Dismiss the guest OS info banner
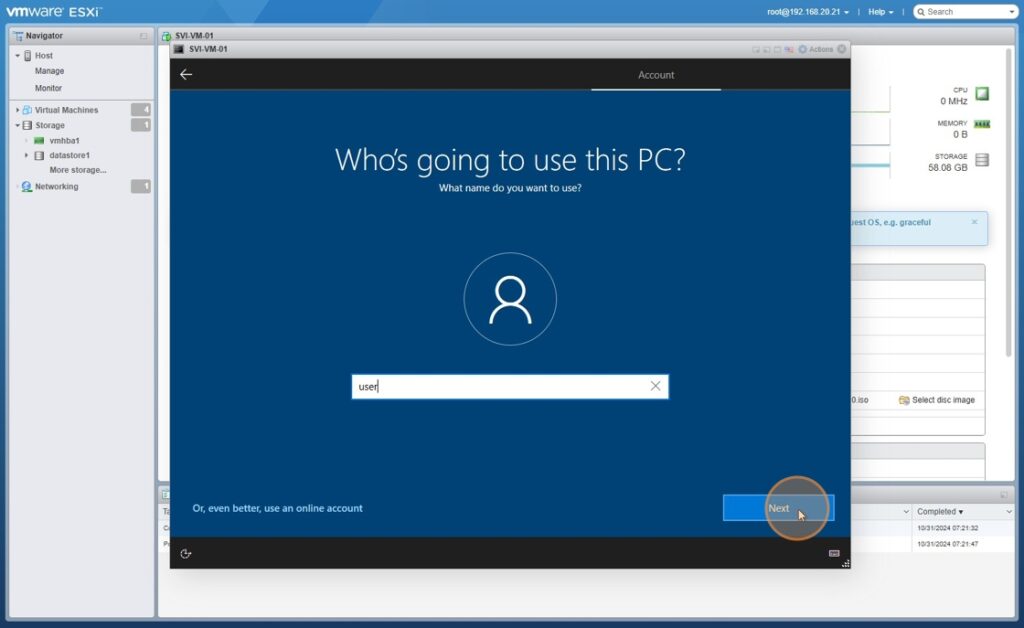The height and width of the screenshot is (628, 1024). pos(974,222)
